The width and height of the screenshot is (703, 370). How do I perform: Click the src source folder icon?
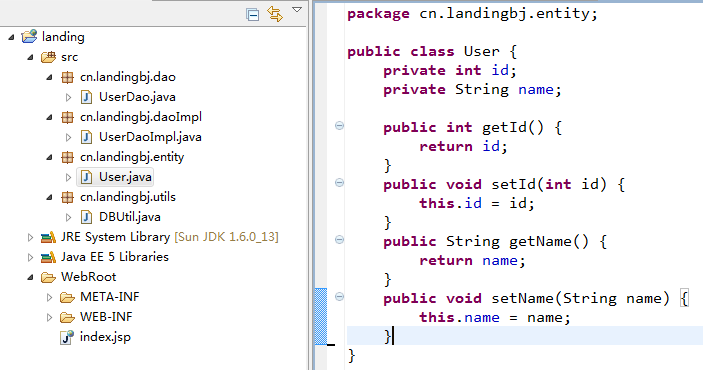coord(48,57)
